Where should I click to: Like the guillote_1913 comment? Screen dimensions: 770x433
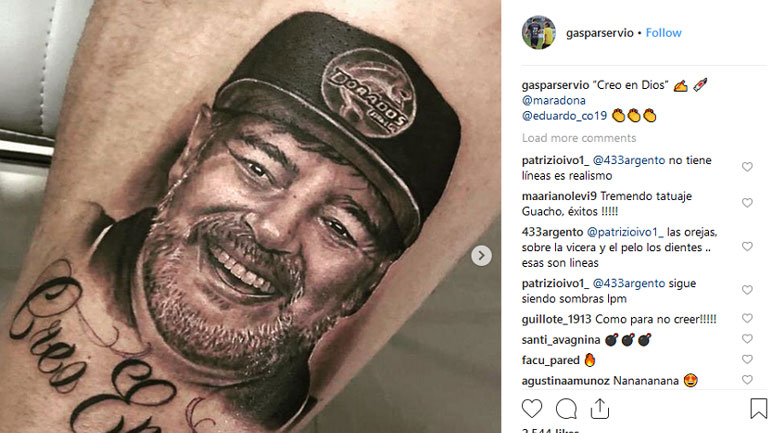(x=747, y=318)
